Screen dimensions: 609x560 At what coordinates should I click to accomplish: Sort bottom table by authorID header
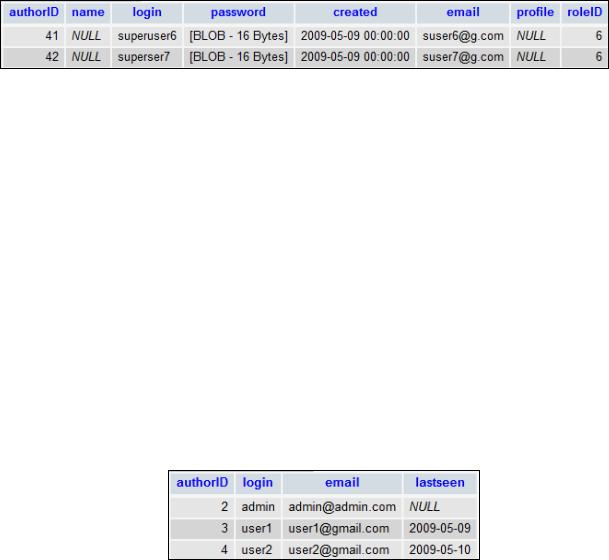pyautogui.click(x=202, y=482)
